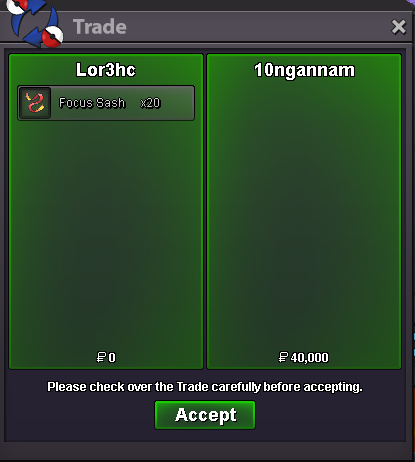The height and width of the screenshot is (462, 415).
Task: Click the Pokédollar symbol beside 0
Action: coord(101,357)
